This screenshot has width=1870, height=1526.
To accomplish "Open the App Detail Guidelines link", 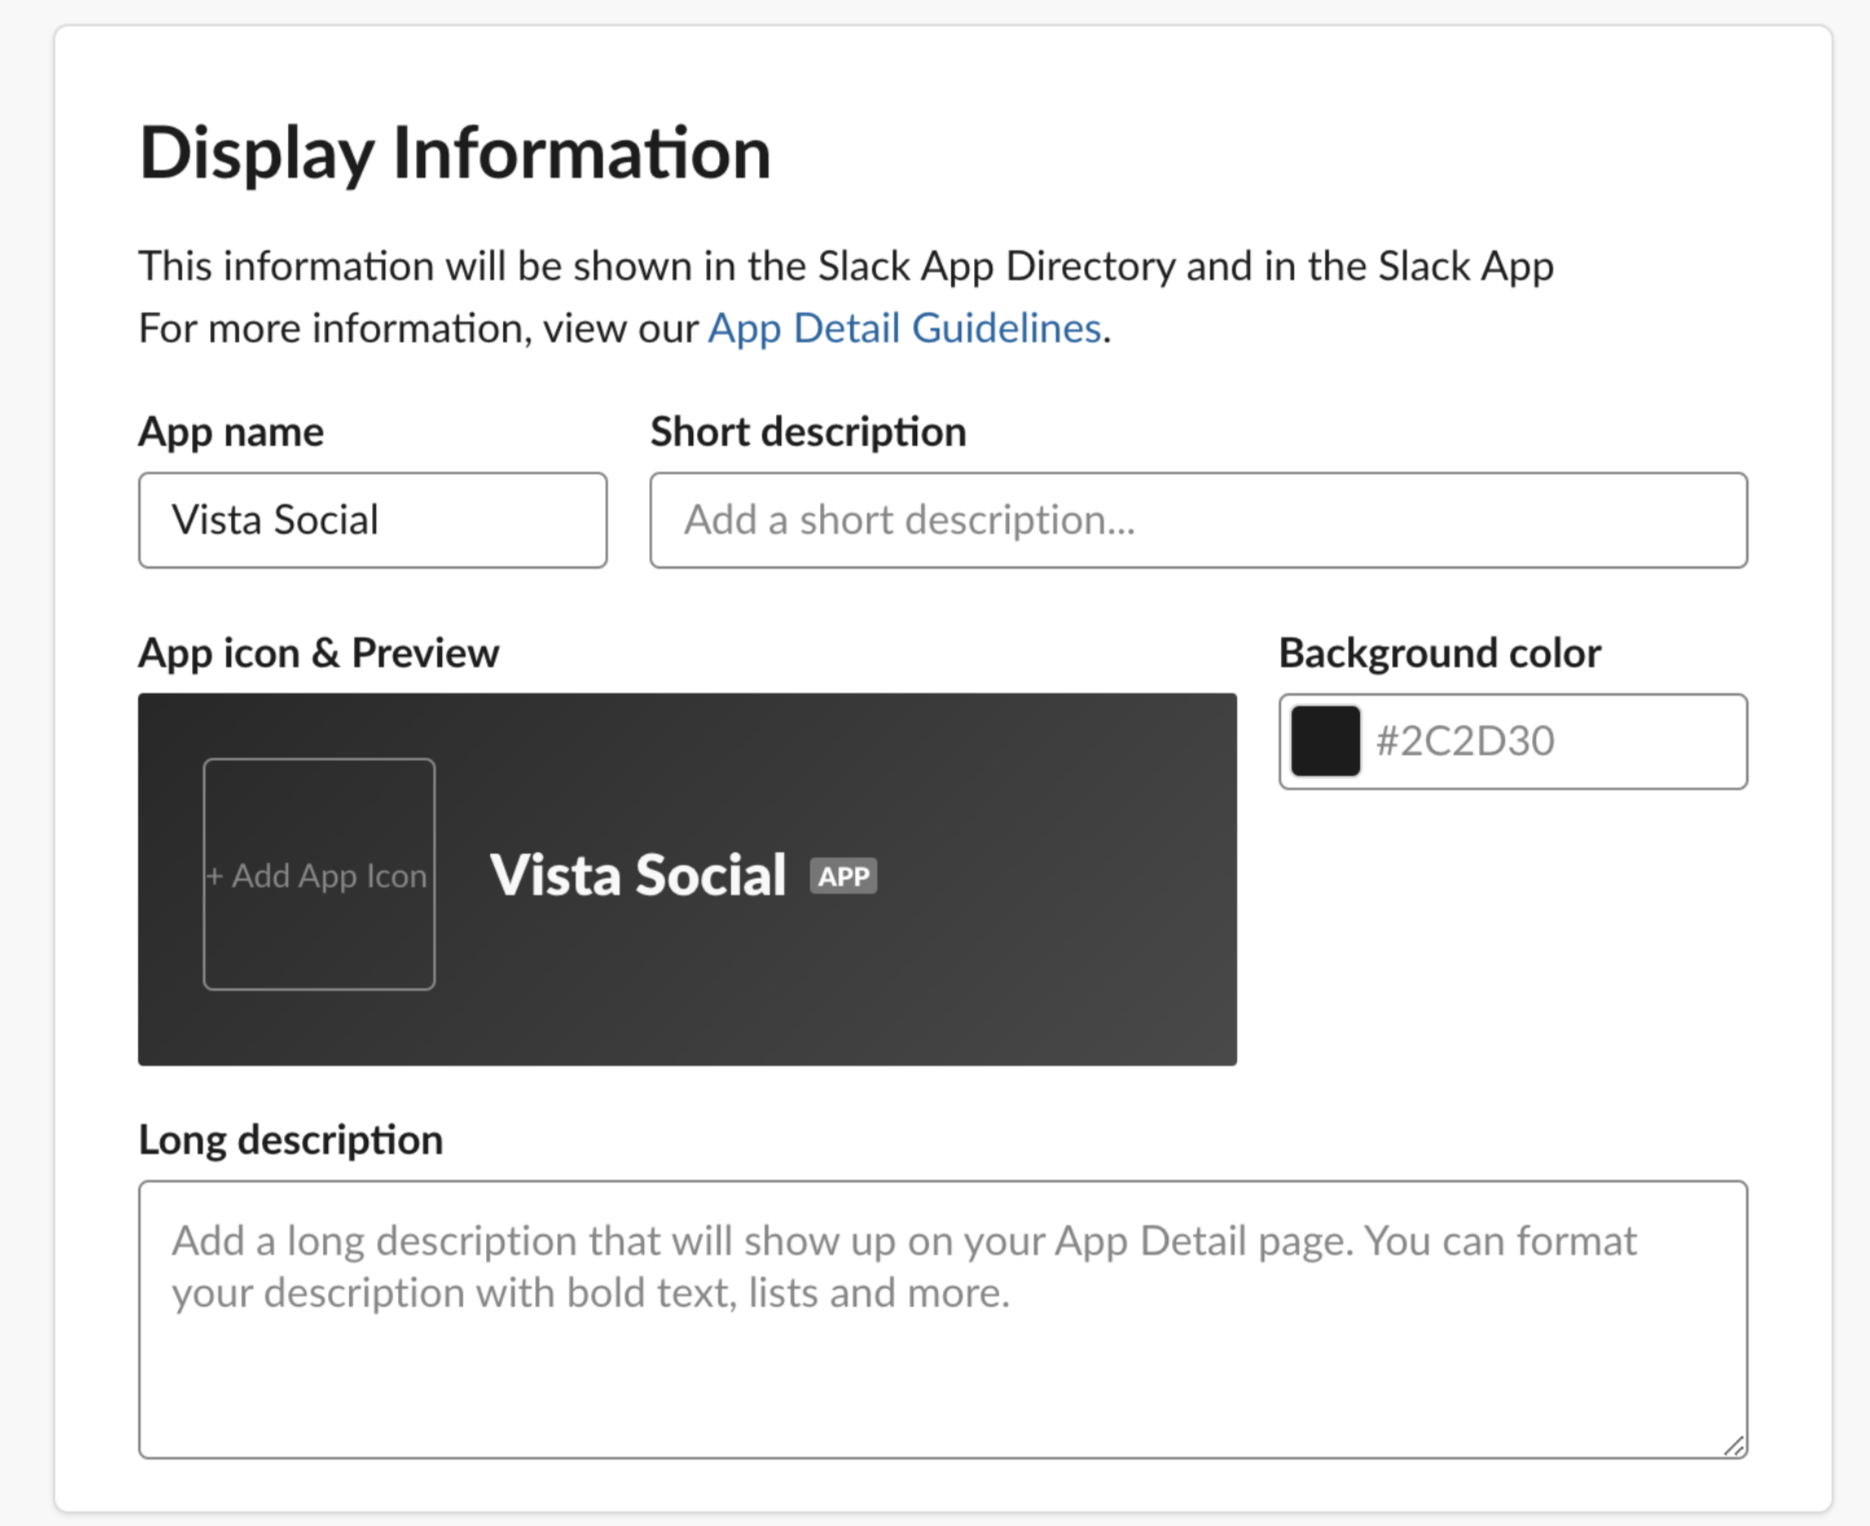I will [x=903, y=327].
